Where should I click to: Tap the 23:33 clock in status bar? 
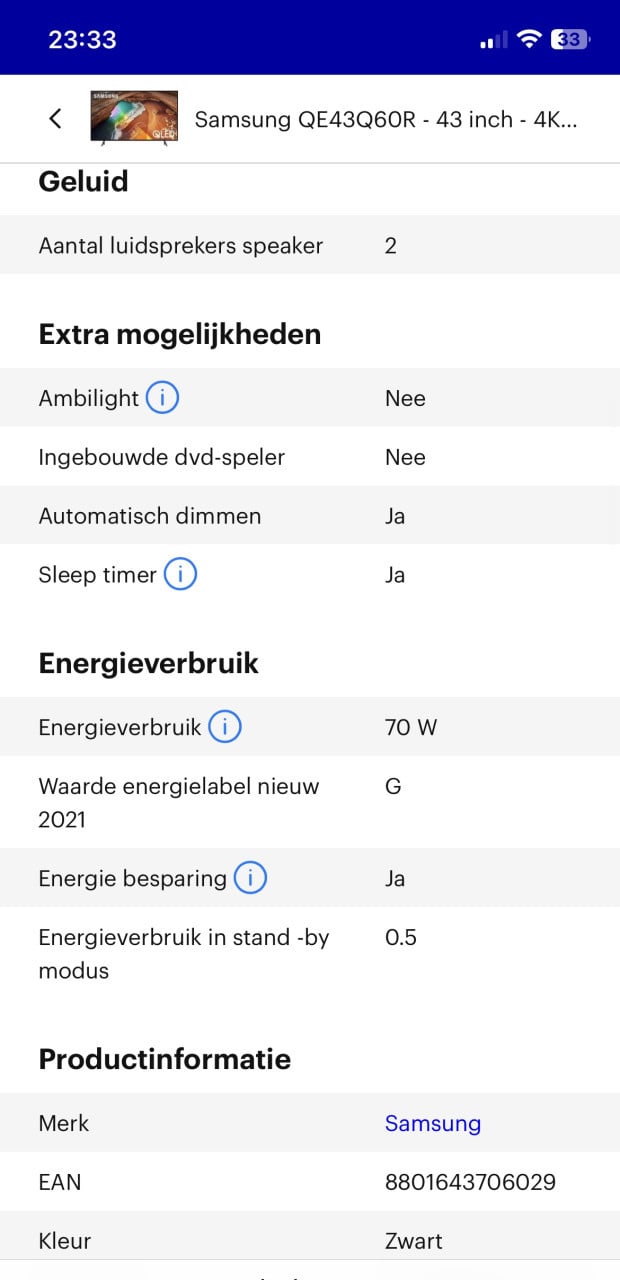(x=82, y=40)
